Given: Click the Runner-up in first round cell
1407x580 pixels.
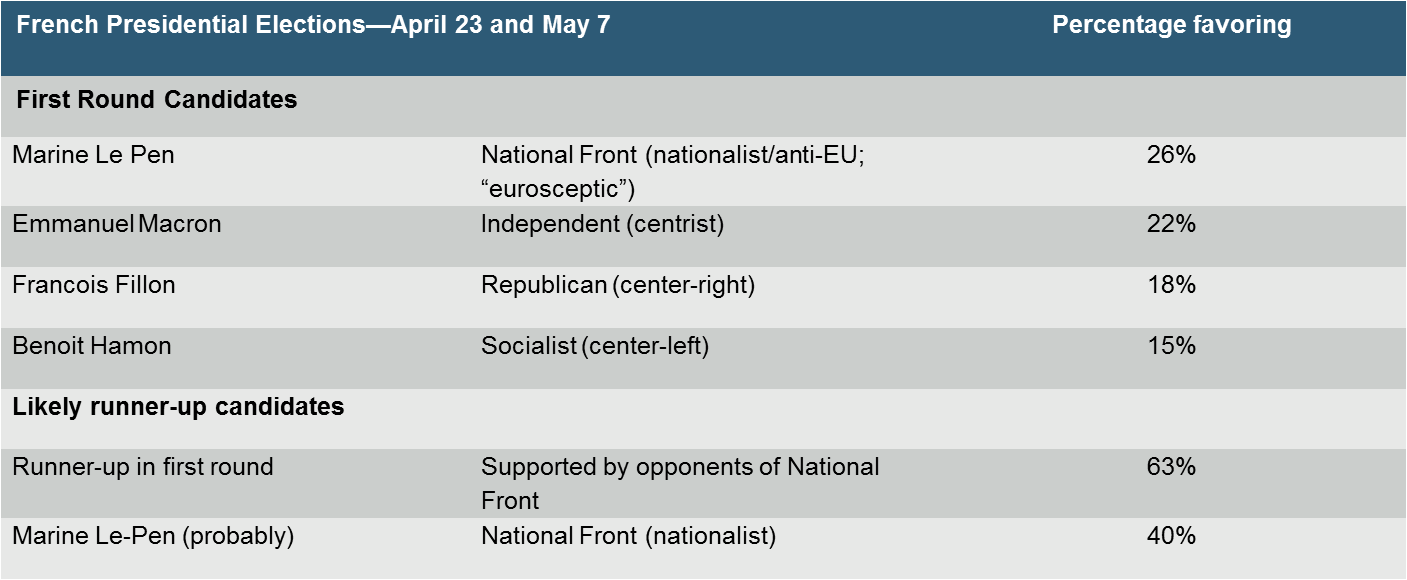Looking at the screenshot, I should point(142,467).
